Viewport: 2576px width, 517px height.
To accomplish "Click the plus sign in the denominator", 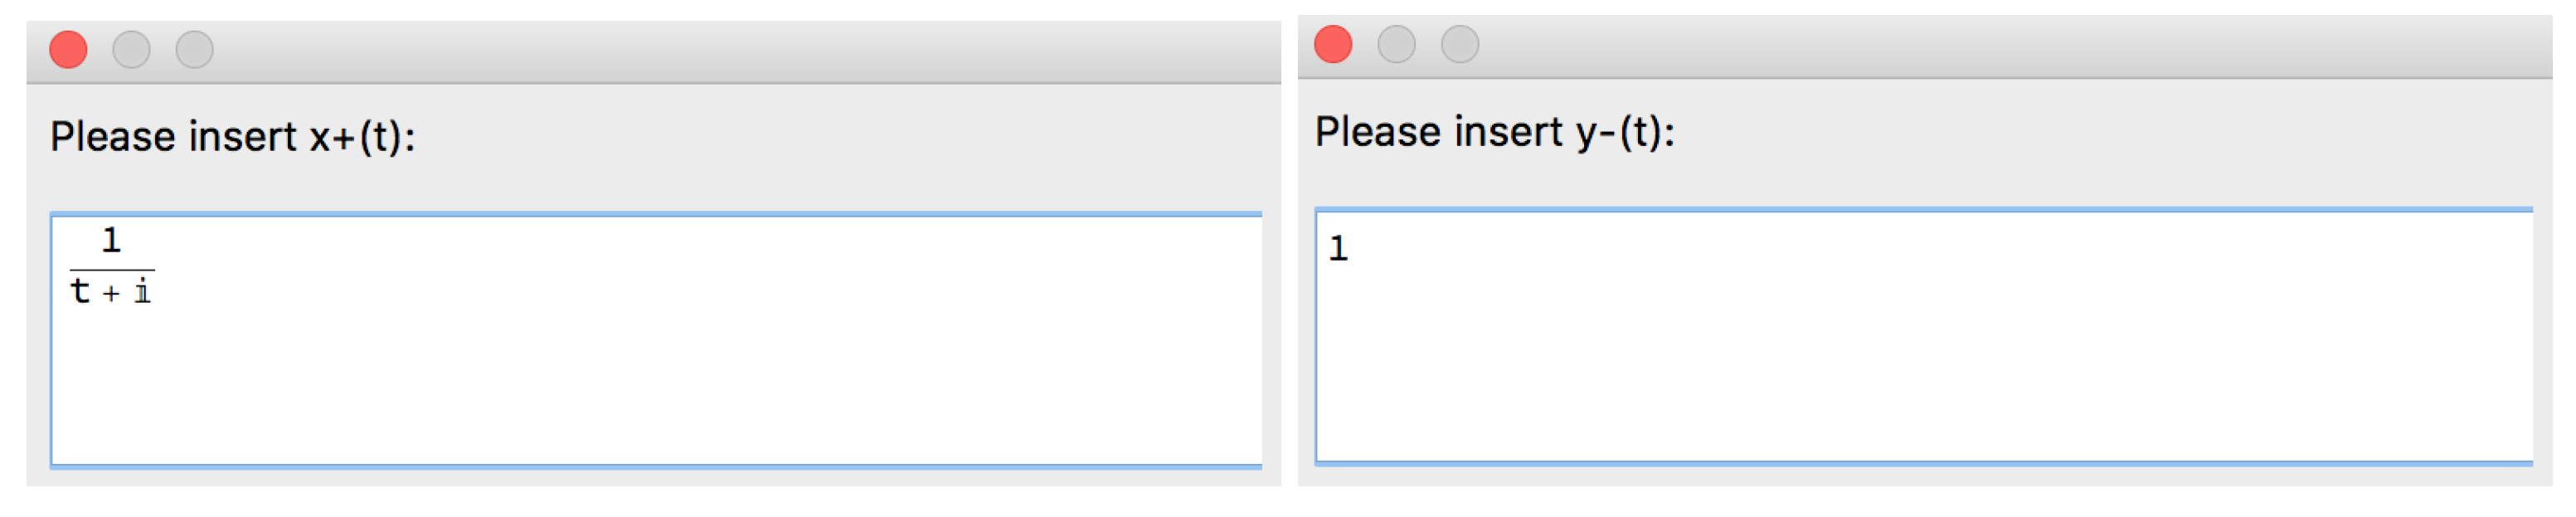I will (111, 293).
